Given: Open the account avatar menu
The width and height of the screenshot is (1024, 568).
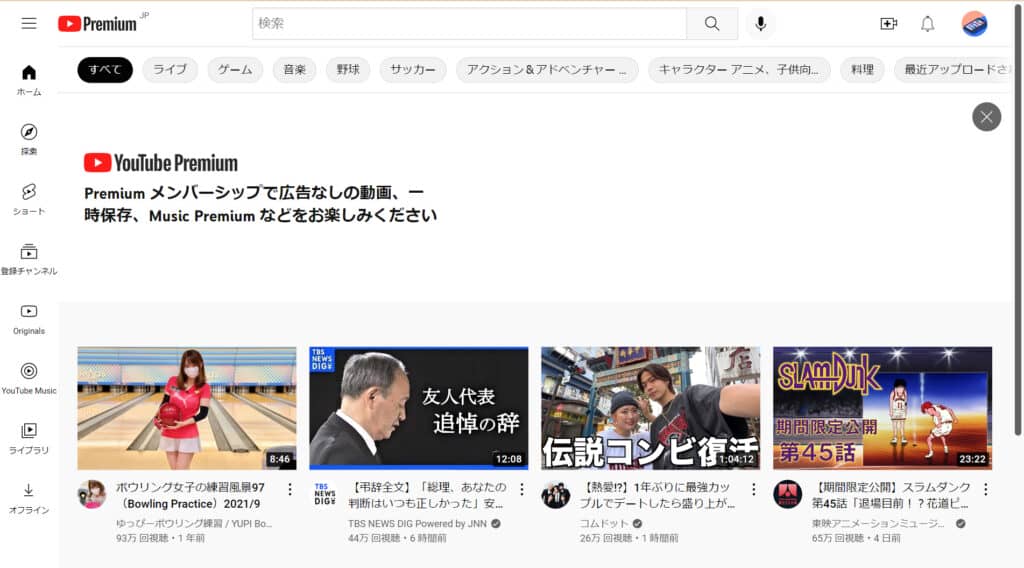Looking at the screenshot, I should coord(974,24).
